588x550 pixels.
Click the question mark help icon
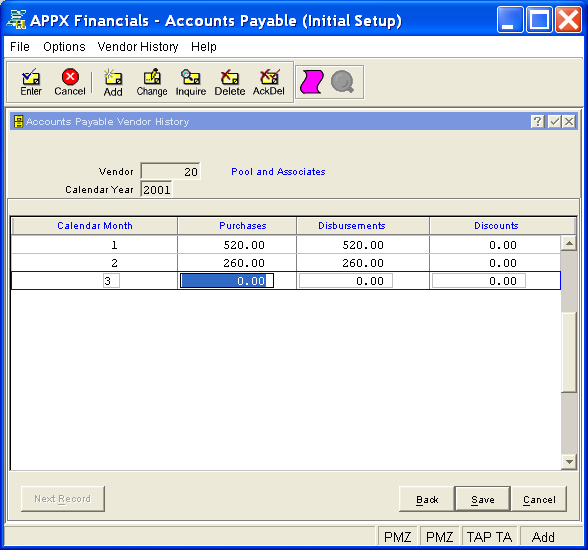point(537,121)
